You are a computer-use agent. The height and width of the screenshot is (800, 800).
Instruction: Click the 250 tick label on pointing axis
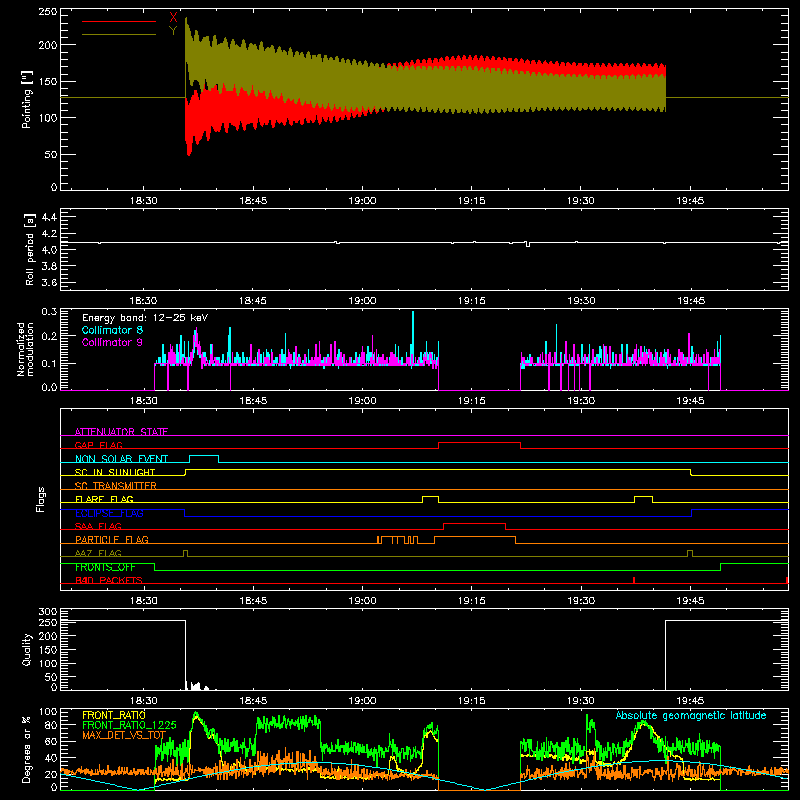coord(48,12)
